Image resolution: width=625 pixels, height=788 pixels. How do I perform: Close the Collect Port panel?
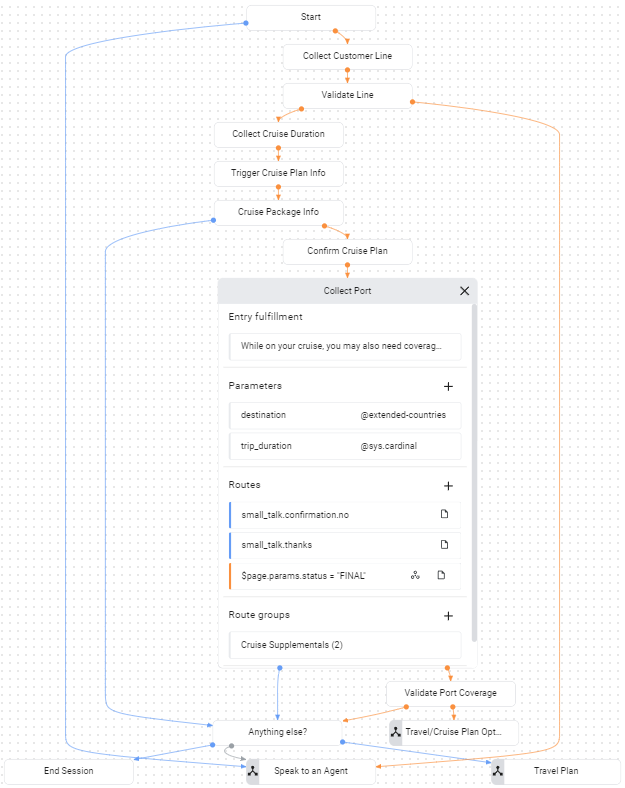tap(464, 291)
